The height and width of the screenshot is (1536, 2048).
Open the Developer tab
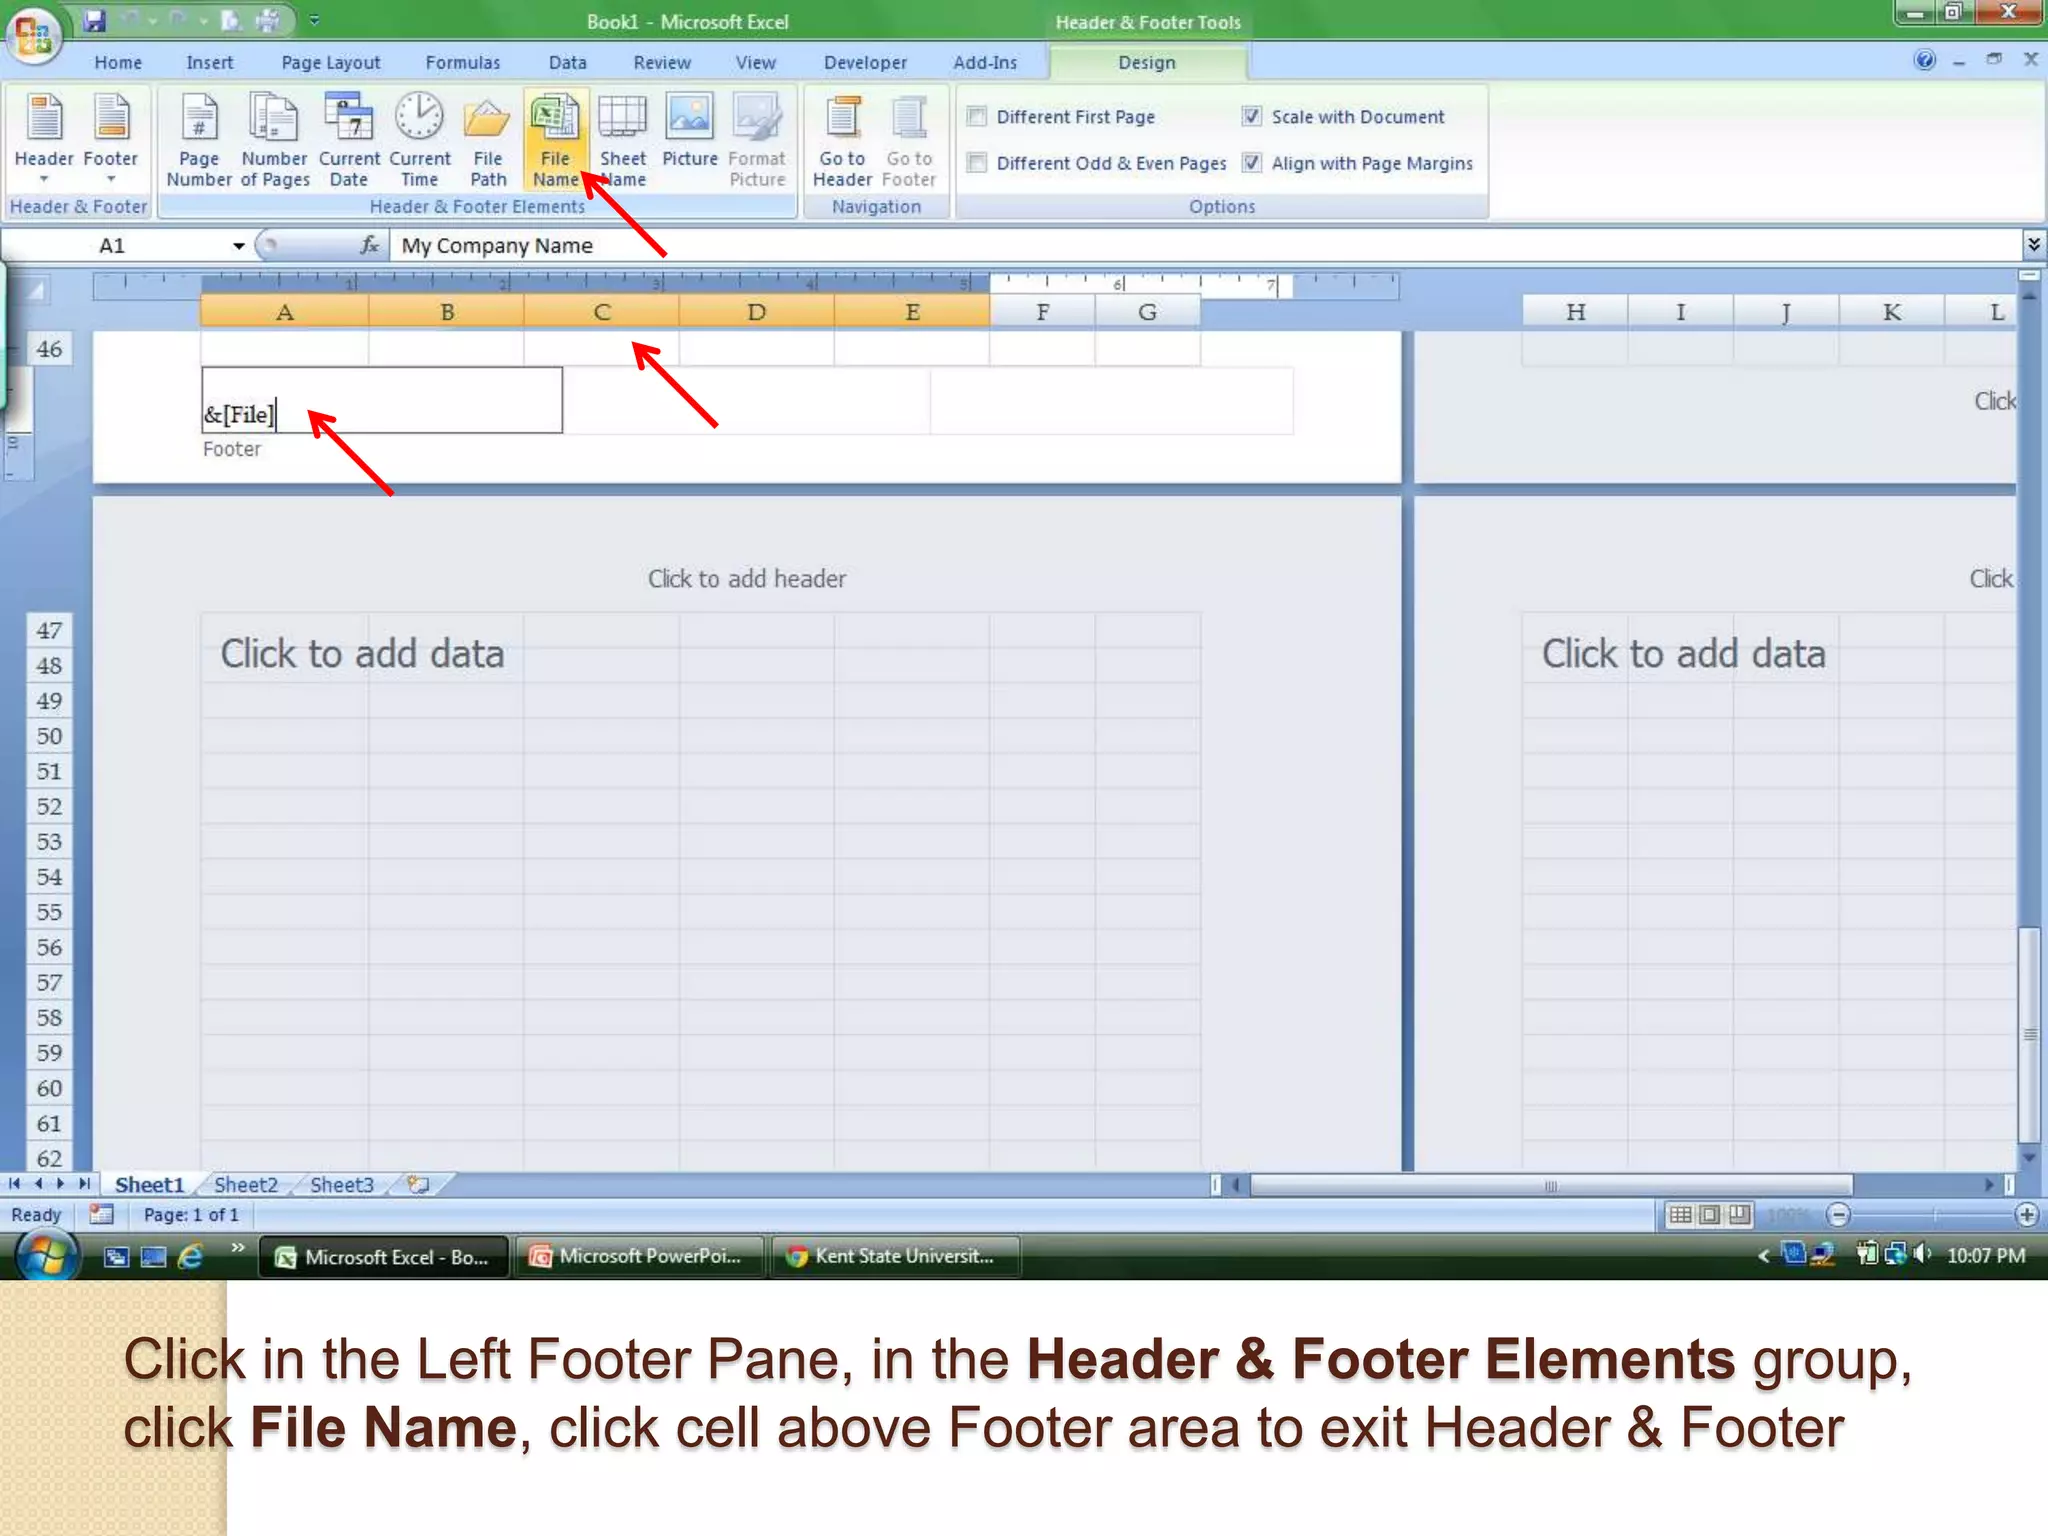[865, 62]
